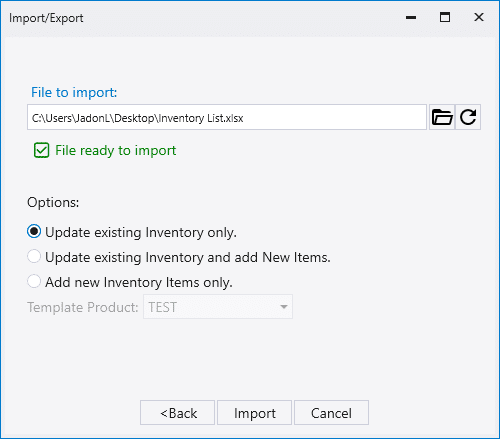Go back with the <Back button
The height and width of the screenshot is (439, 500).
coord(177,413)
